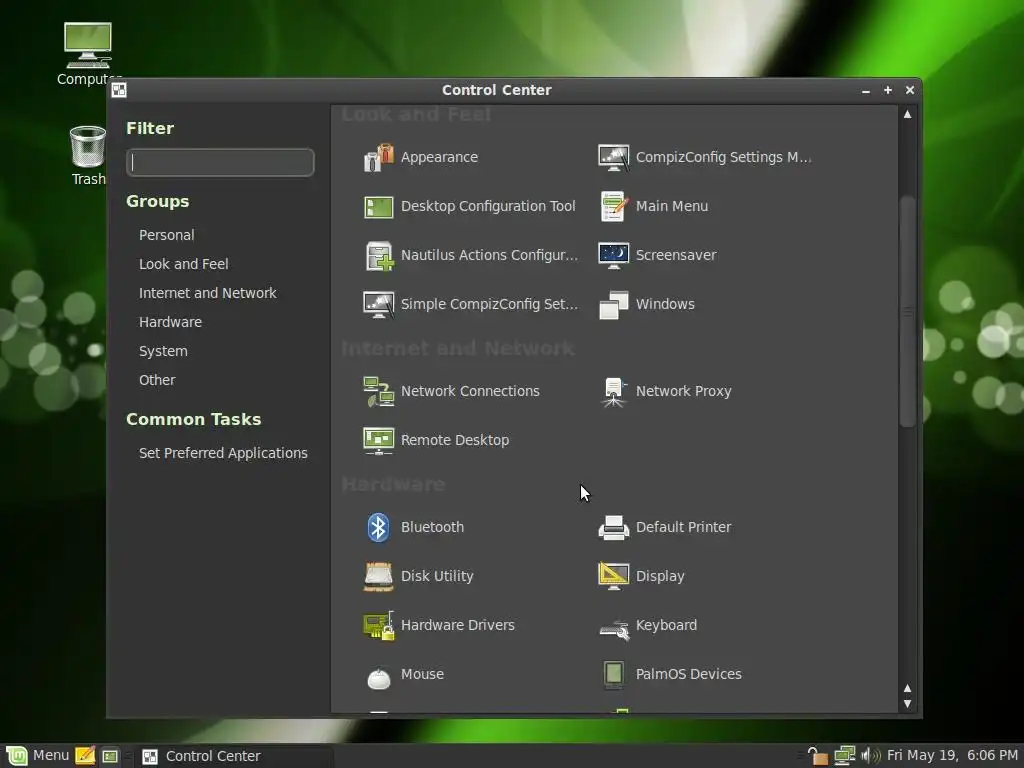
Task: Open Remote Desktop preferences icon
Action: coord(379,440)
